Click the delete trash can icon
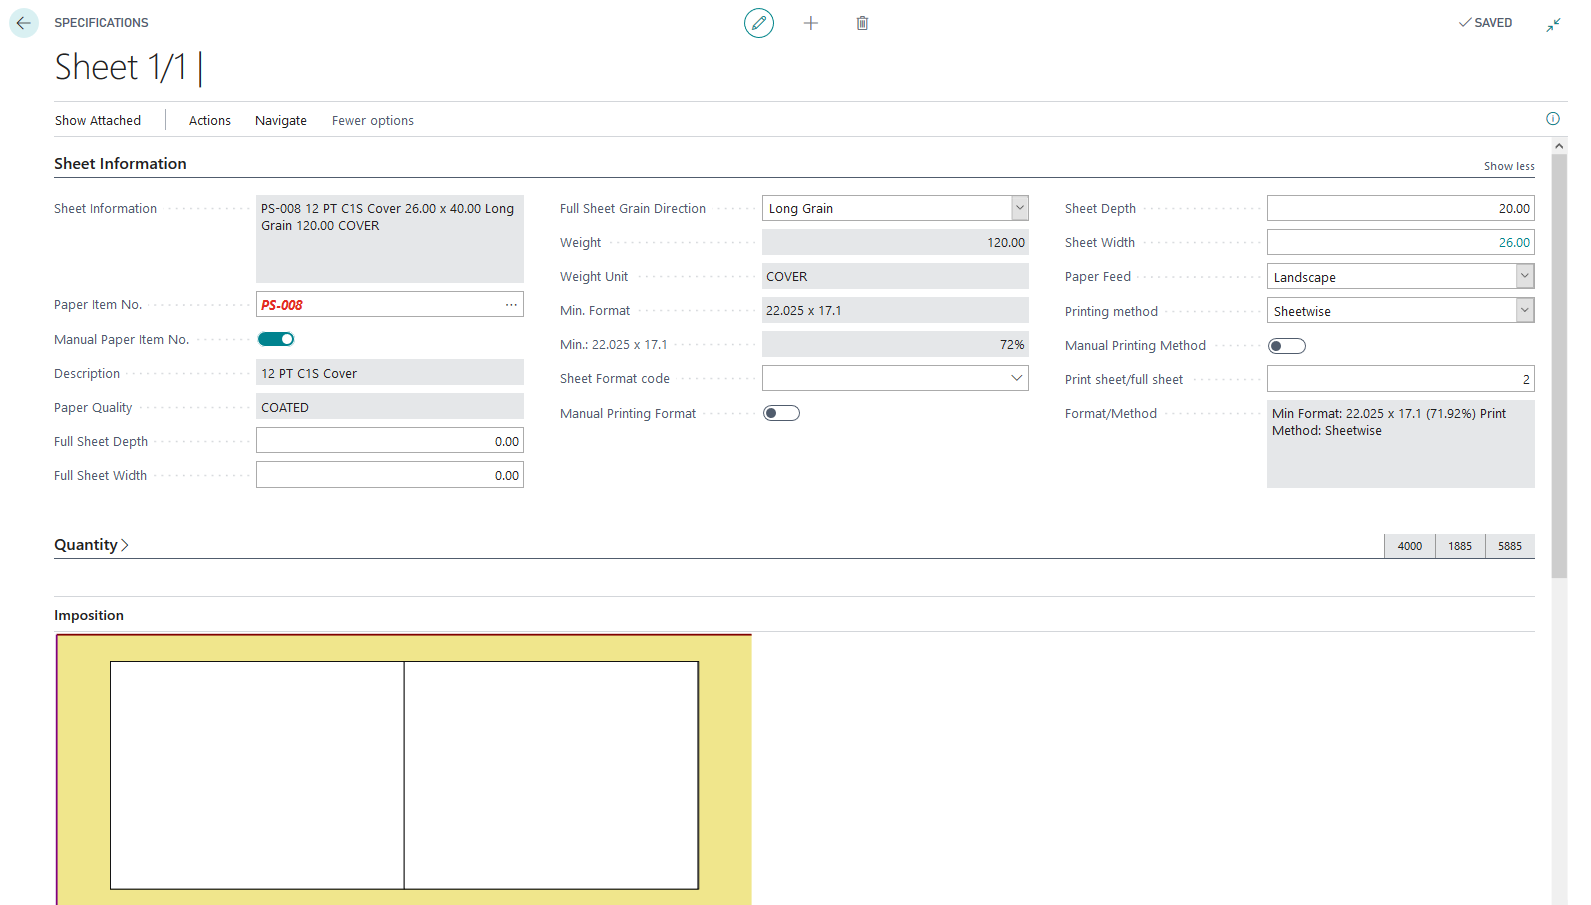The height and width of the screenshot is (905, 1591). (862, 23)
